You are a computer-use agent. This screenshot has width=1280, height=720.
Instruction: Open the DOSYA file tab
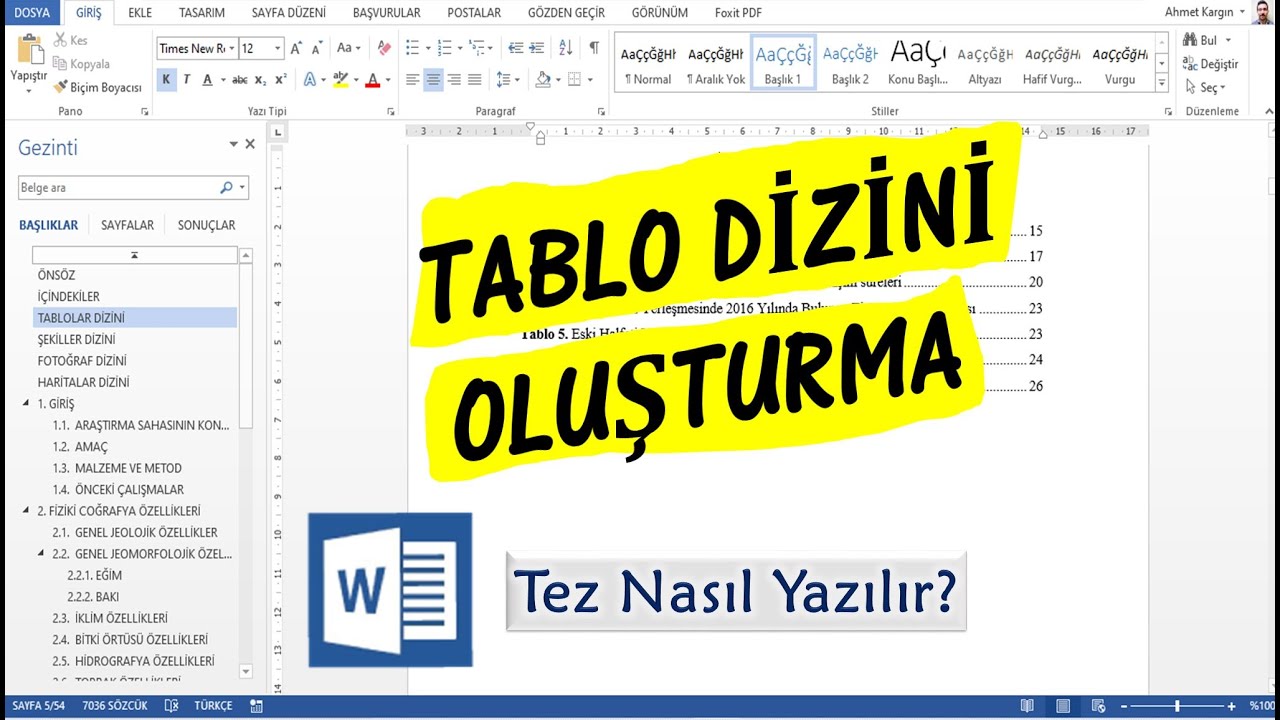tap(32, 13)
